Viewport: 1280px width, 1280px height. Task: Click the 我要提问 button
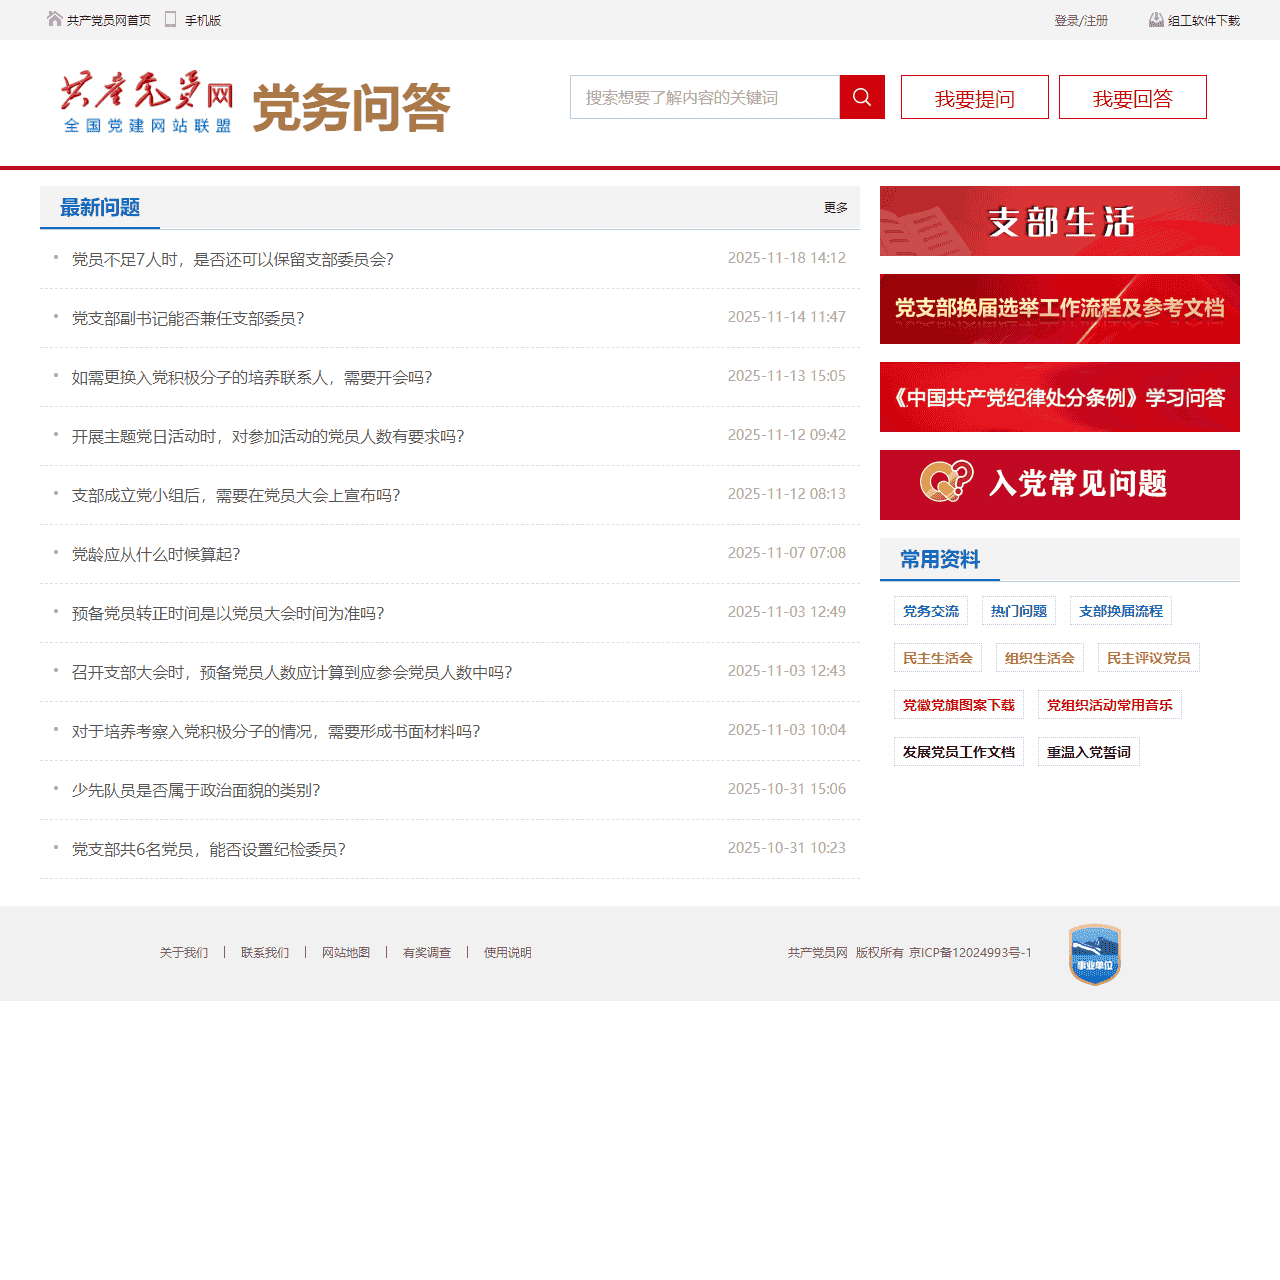974,97
